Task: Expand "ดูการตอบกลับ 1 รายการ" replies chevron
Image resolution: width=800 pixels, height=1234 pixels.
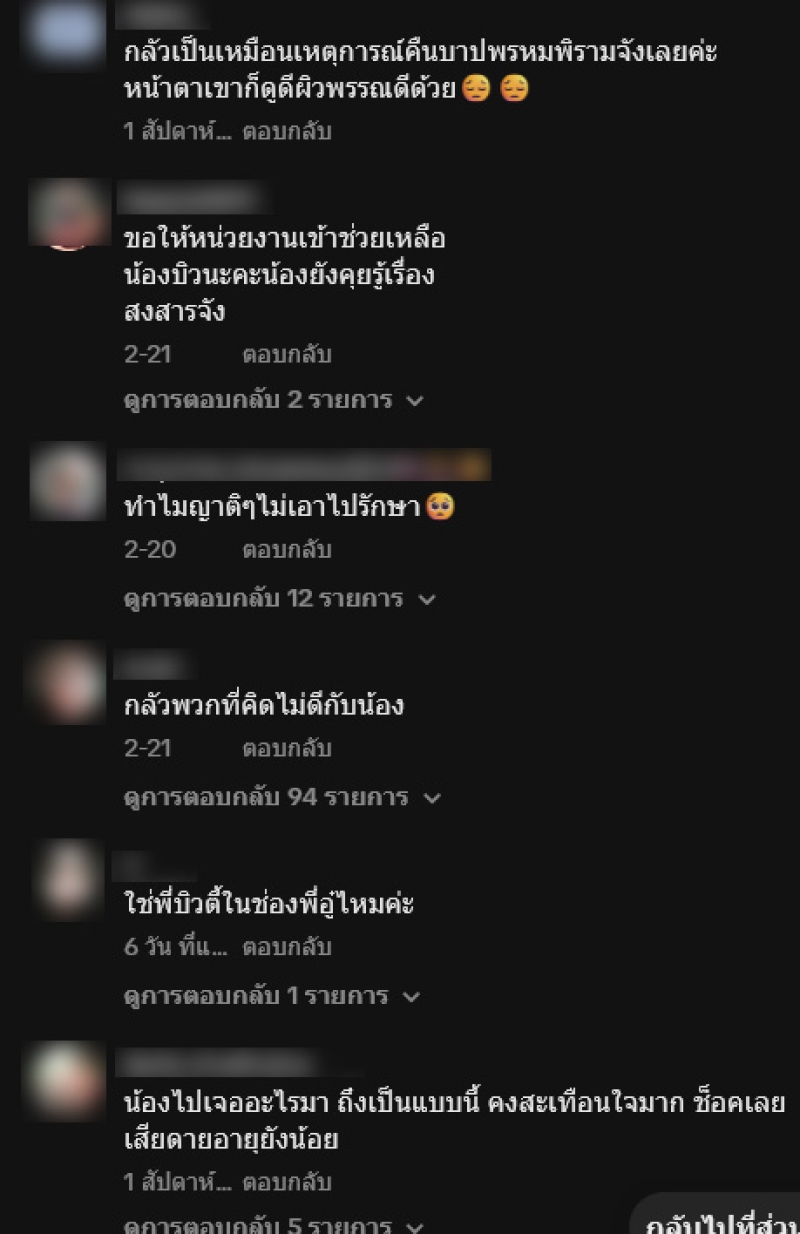Action: [x=411, y=997]
